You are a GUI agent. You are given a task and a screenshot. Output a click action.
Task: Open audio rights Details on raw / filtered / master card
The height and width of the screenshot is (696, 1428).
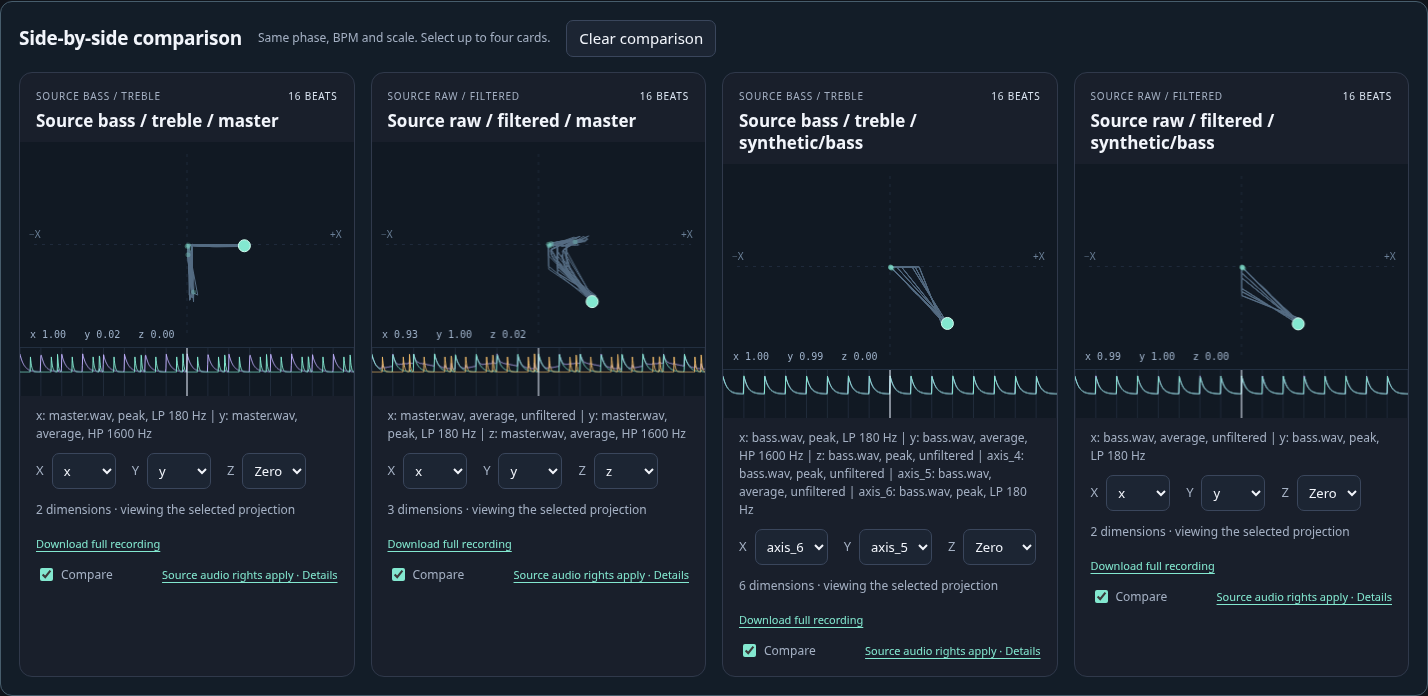(601, 576)
